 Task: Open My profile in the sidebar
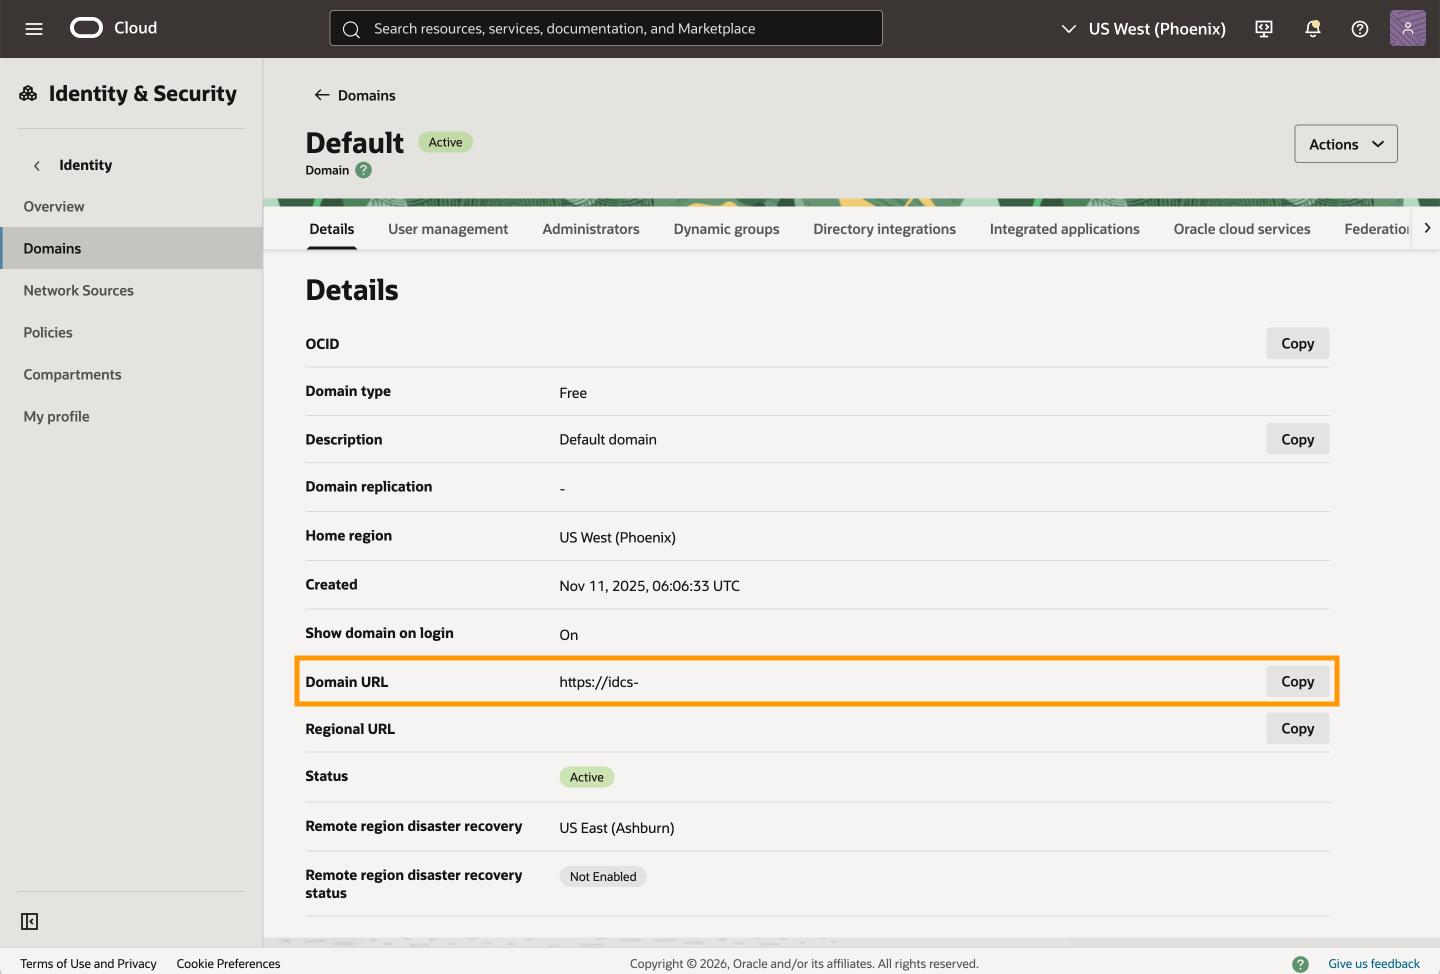point(131,417)
